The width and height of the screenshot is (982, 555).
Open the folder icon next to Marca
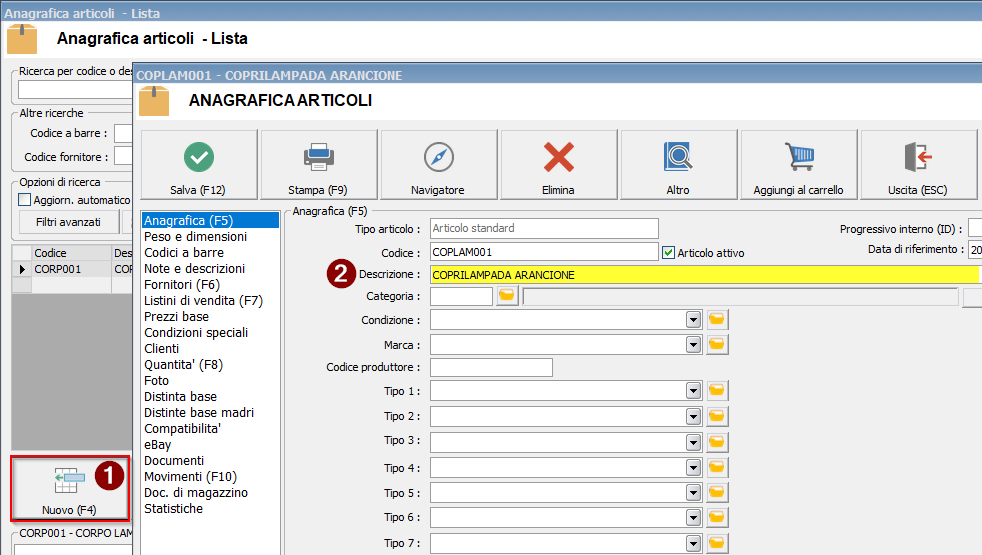pos(717,344)
